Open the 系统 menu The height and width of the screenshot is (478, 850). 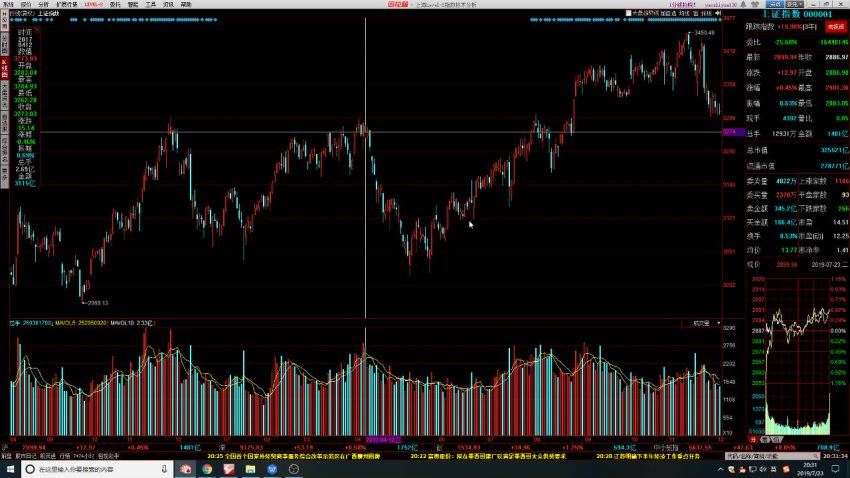(8, 4)
